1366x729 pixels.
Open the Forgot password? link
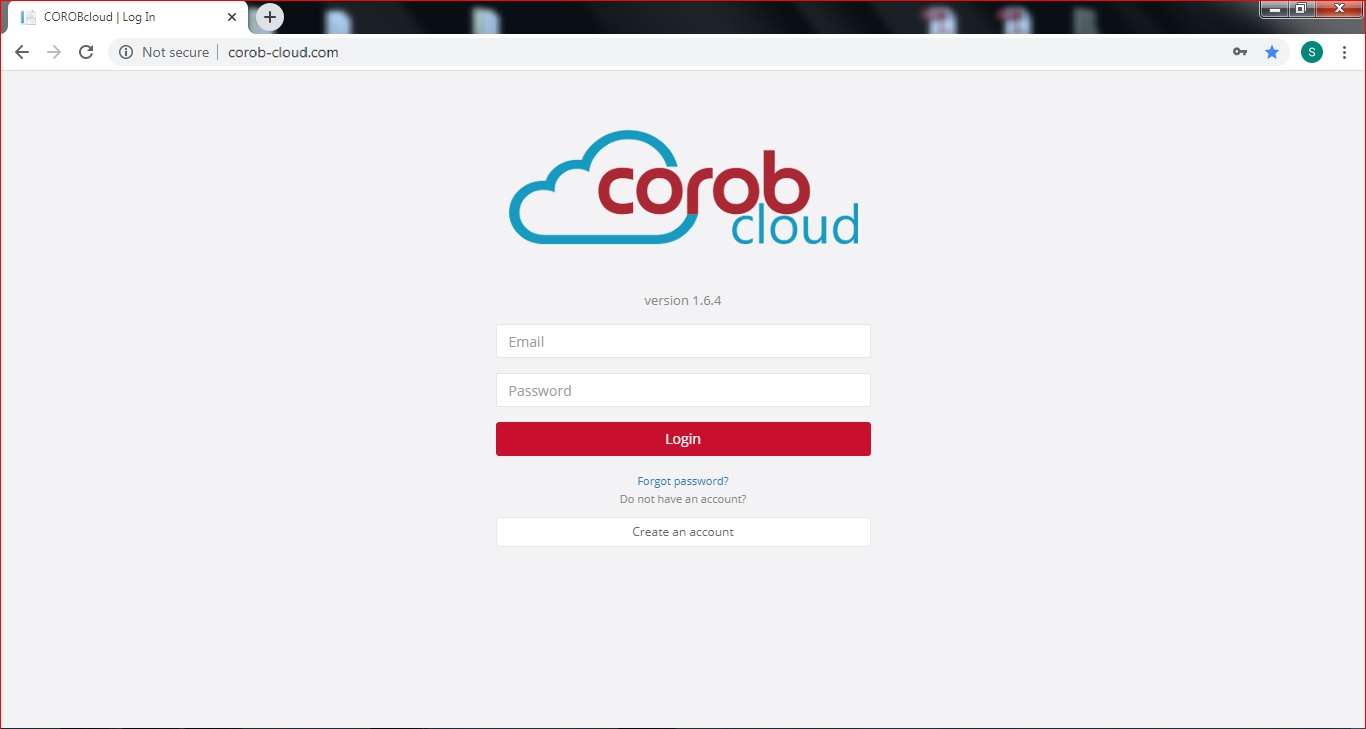click(683, 481)
